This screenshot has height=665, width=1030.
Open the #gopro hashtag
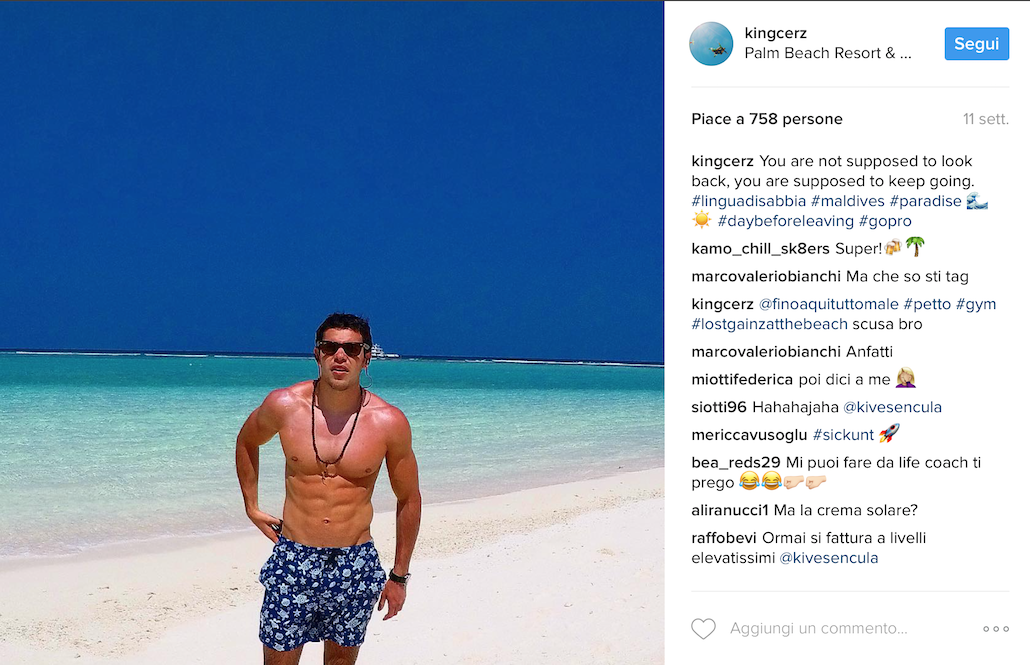pyautogui.click(x=885, y=221)
